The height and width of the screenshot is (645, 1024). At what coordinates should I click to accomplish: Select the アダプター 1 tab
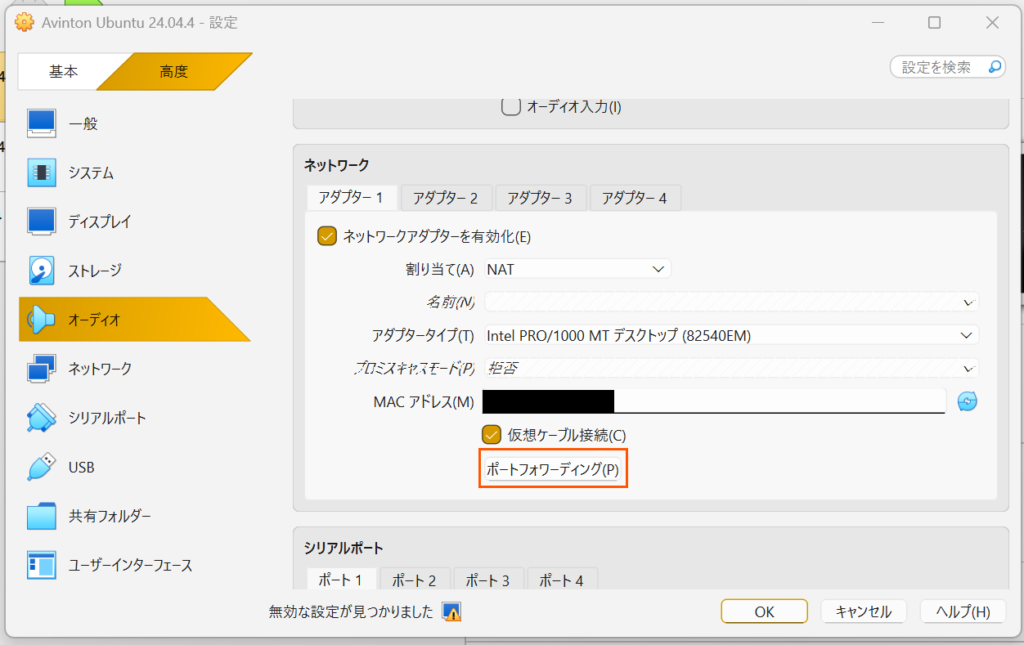pos(351,198)
